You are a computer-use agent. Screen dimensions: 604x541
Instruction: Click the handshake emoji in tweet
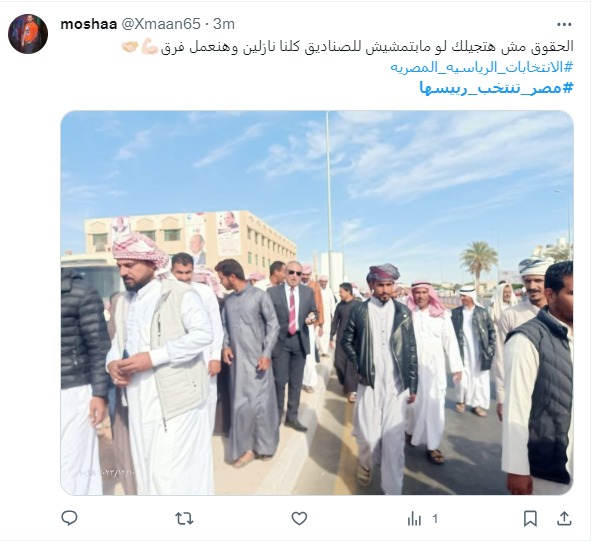click(x=130, y=47)
